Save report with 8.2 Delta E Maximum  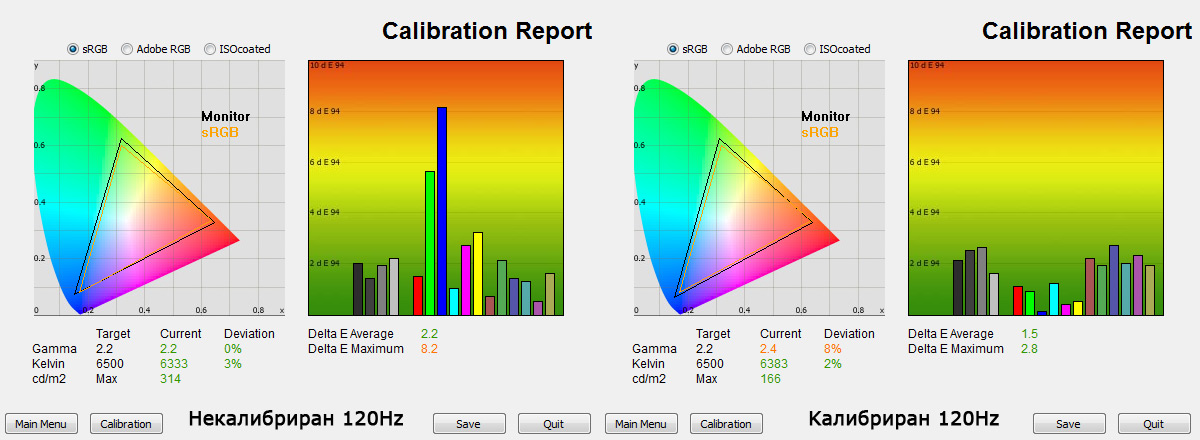[x=469, y=424]
